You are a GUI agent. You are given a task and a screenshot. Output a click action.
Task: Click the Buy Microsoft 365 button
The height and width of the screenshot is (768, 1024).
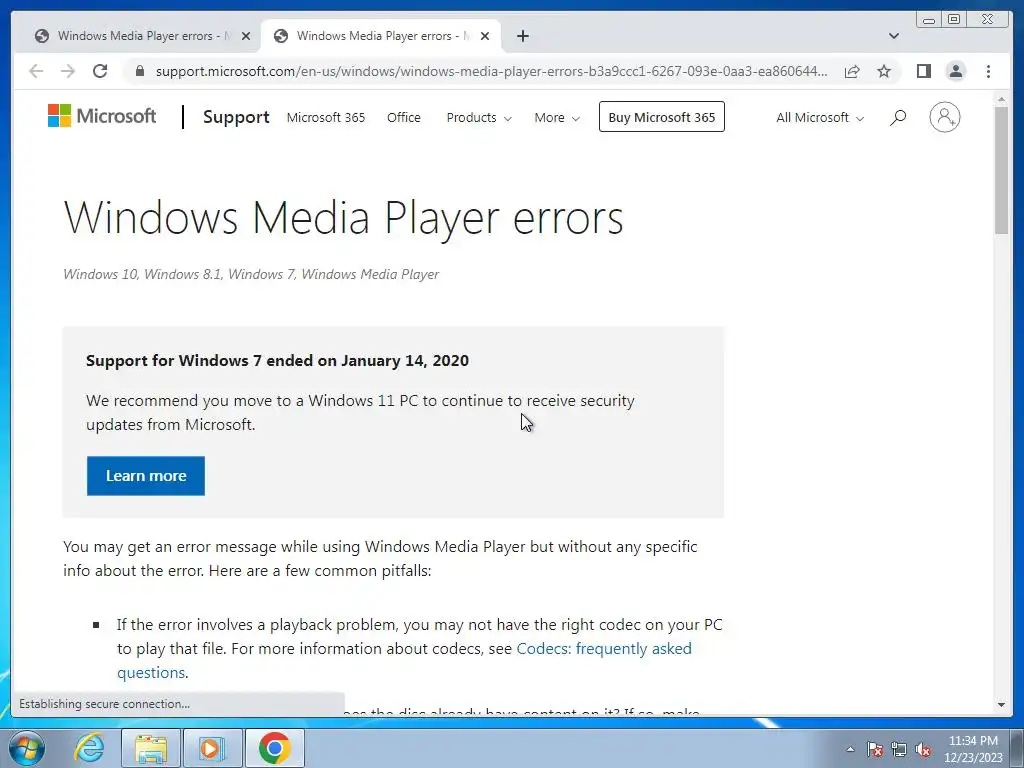click(662, 117)
